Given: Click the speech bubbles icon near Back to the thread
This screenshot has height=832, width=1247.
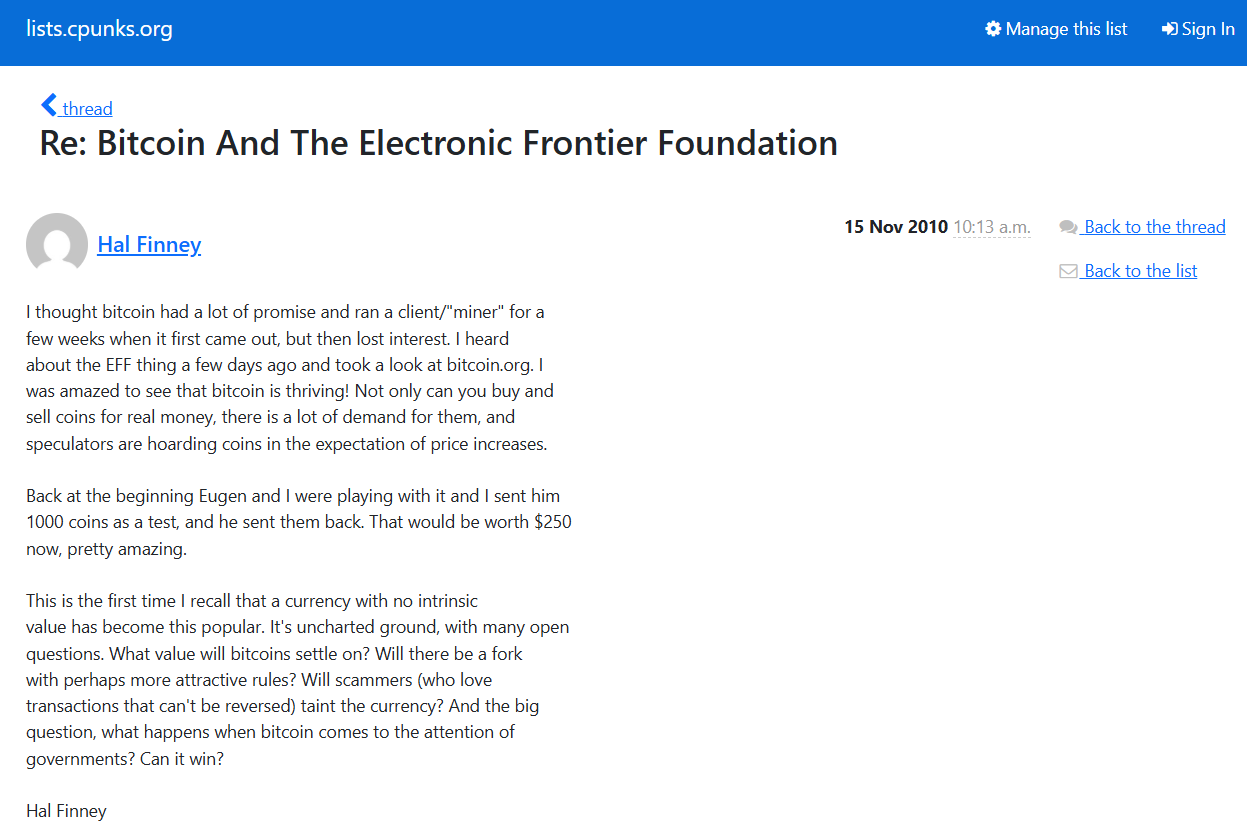Looking at the screenshot, I should [1068, 227].
